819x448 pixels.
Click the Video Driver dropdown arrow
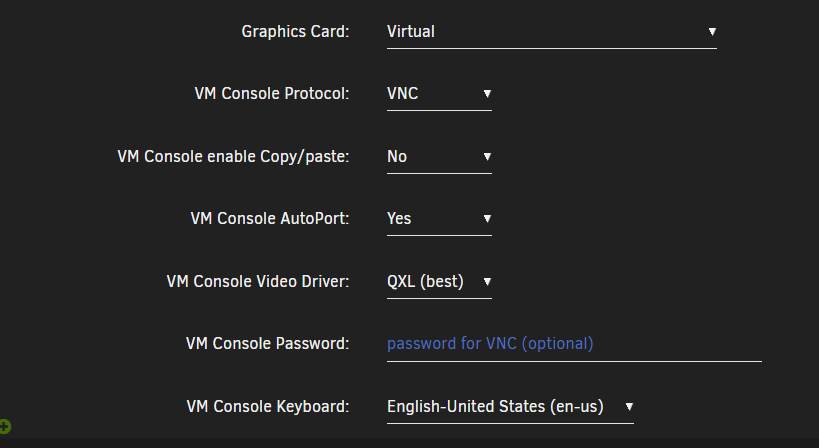487,282
